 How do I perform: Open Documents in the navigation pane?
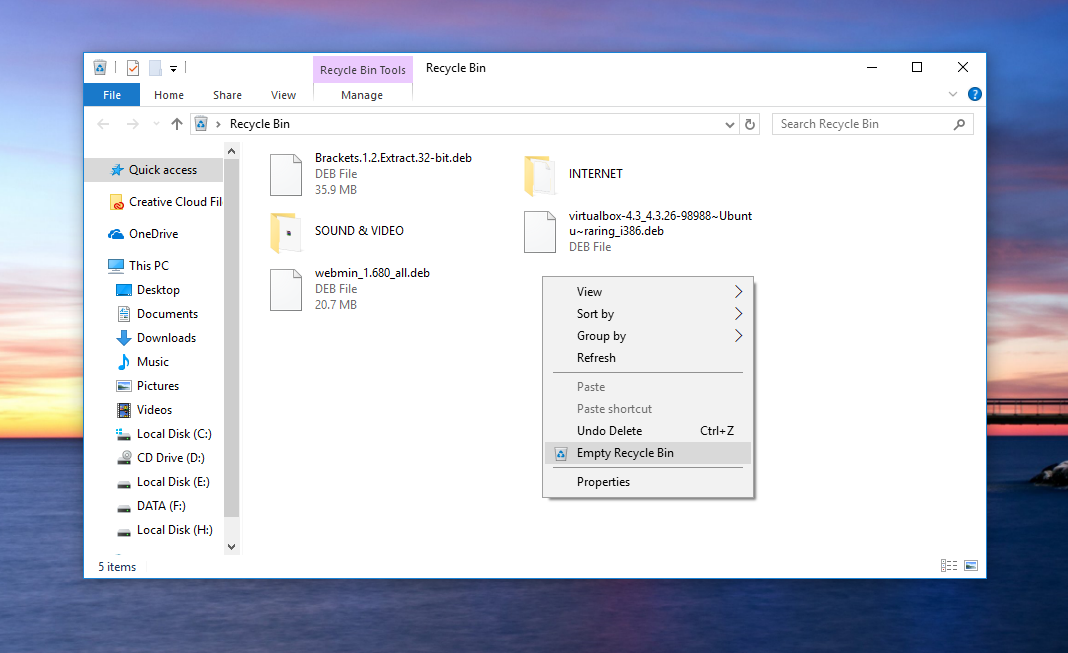155,313
